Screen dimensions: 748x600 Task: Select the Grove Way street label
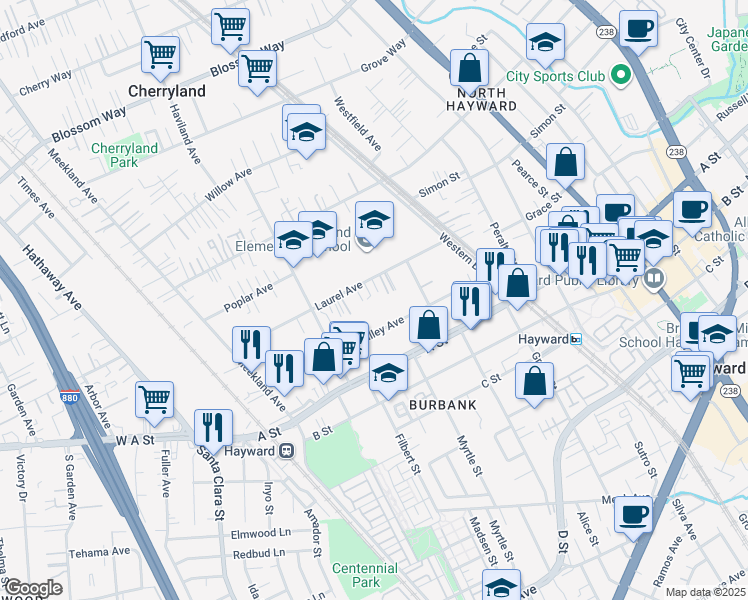383,55
